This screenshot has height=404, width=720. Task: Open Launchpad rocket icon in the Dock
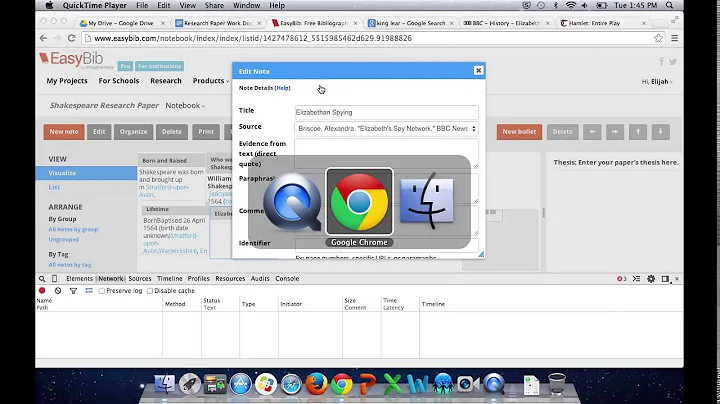click(x=190, y=384)
